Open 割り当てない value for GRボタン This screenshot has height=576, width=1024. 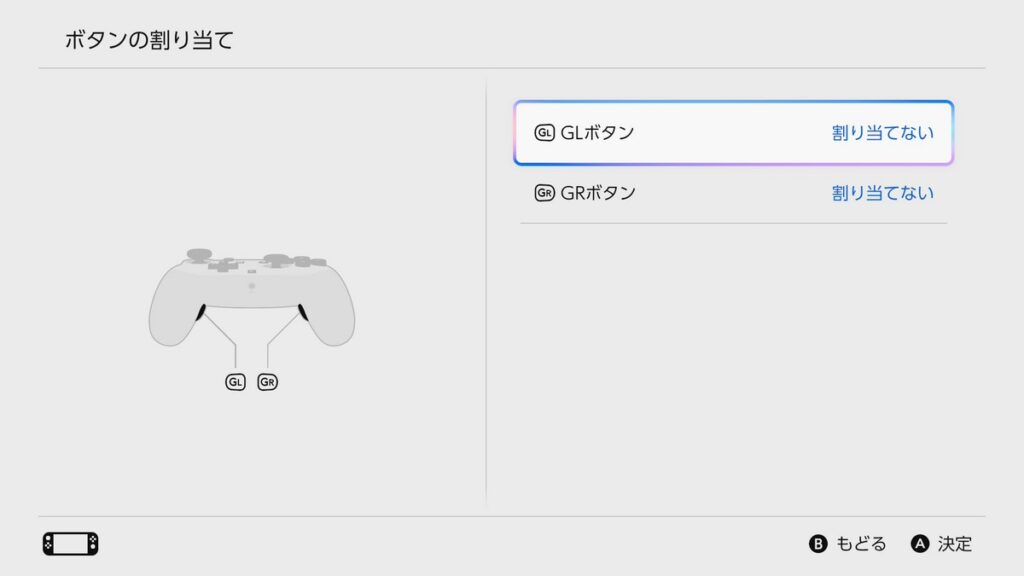tap(882, 193)
